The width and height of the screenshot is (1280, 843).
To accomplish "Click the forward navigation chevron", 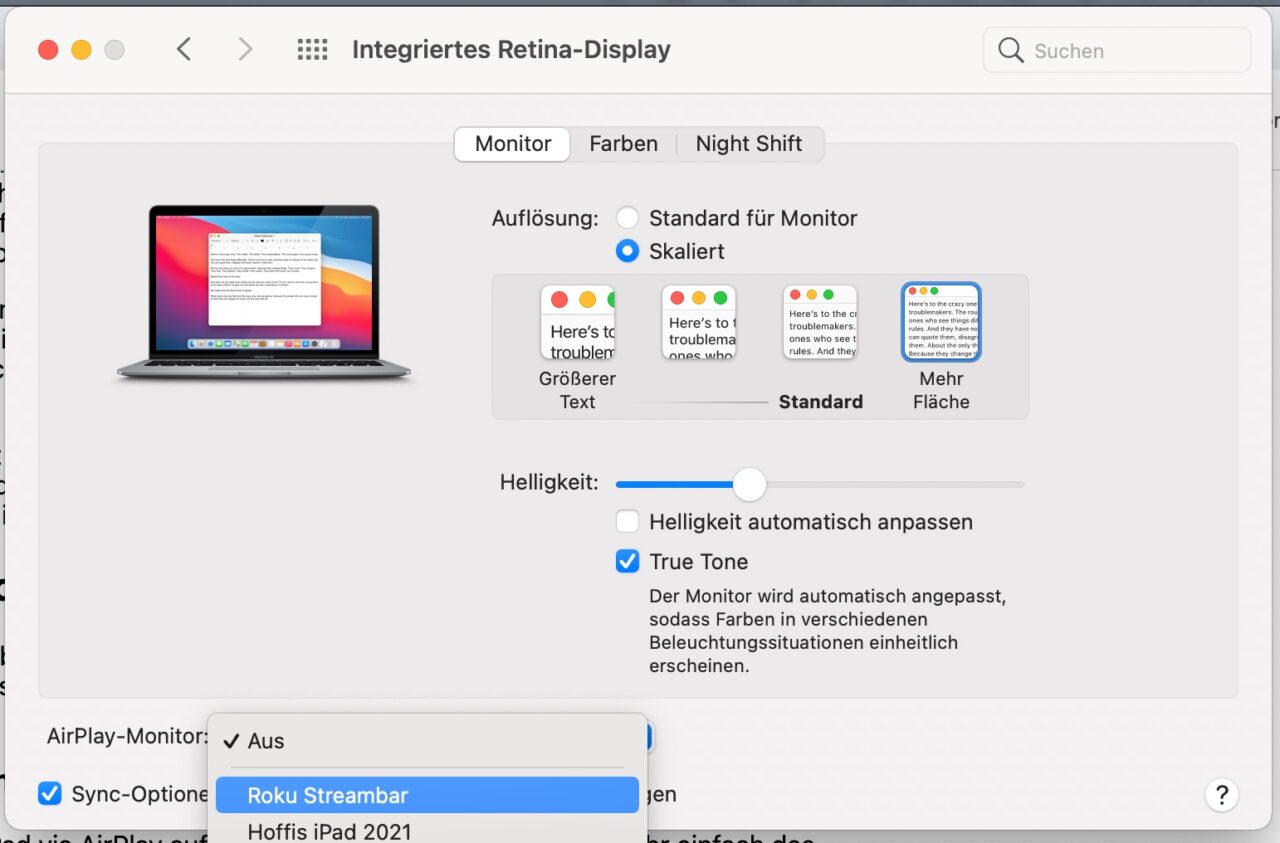I will pyautogui.click(x=245, y=50).
